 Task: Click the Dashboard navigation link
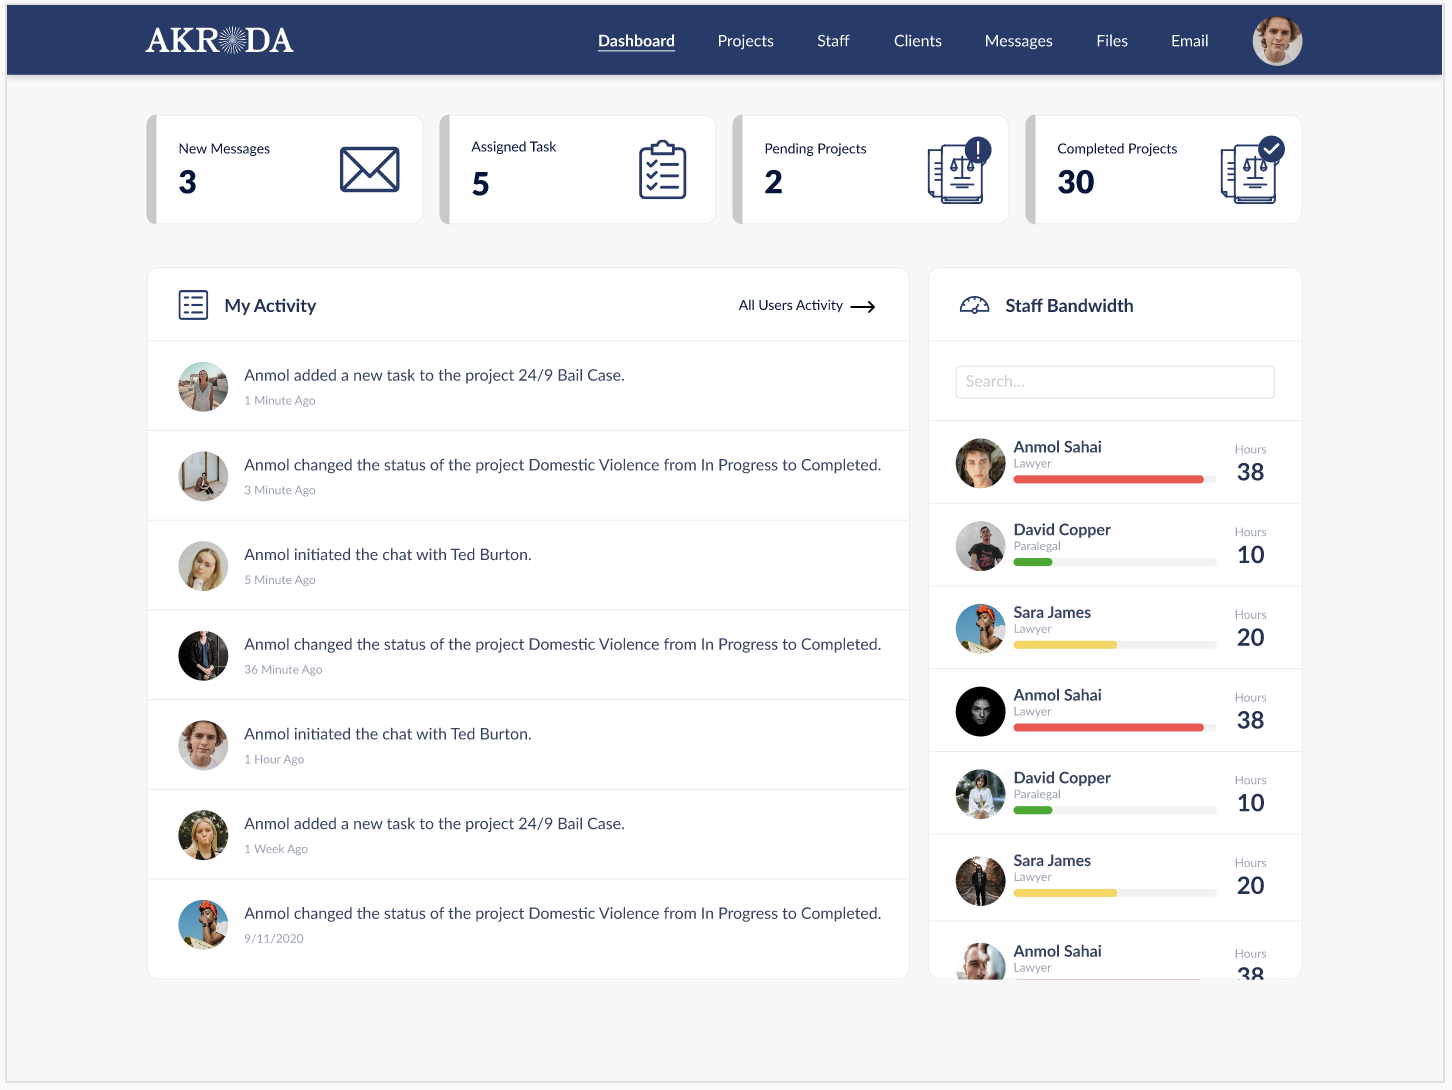636,41
